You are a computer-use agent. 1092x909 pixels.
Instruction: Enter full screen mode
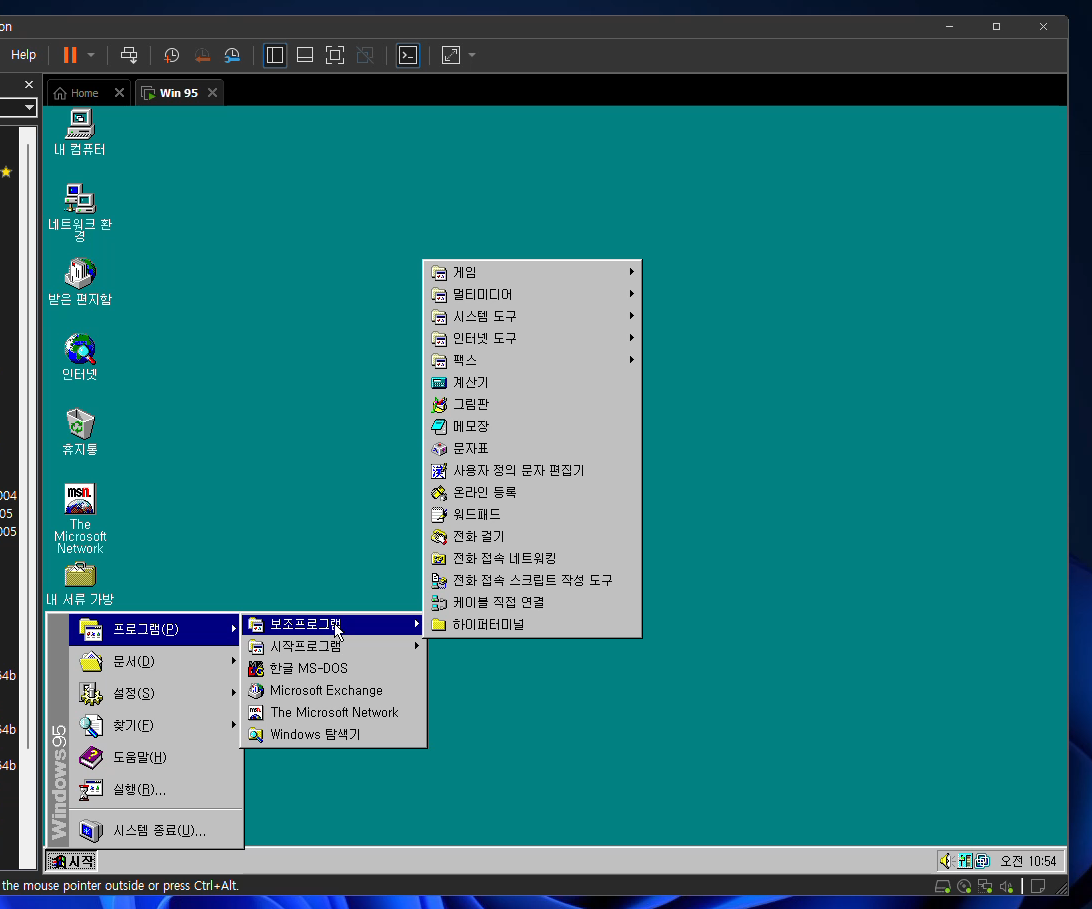(x=335, y=55)
